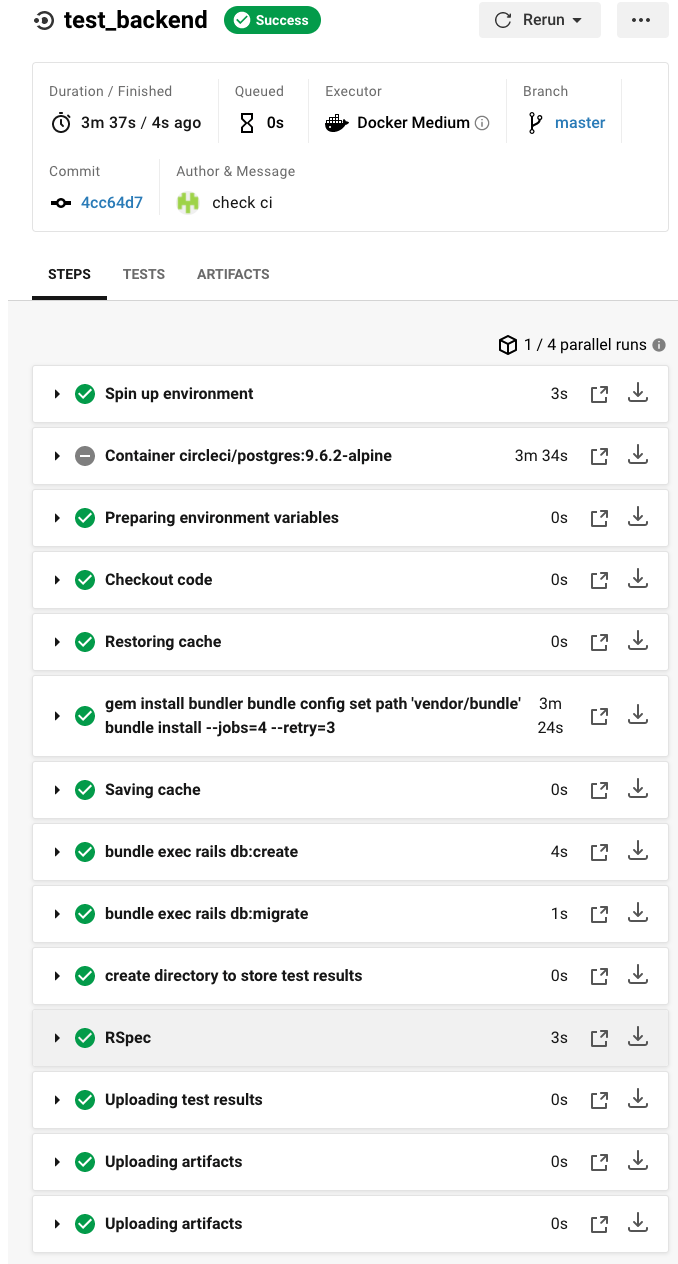Open the master branch link
678x1264 pixels.
580,123
